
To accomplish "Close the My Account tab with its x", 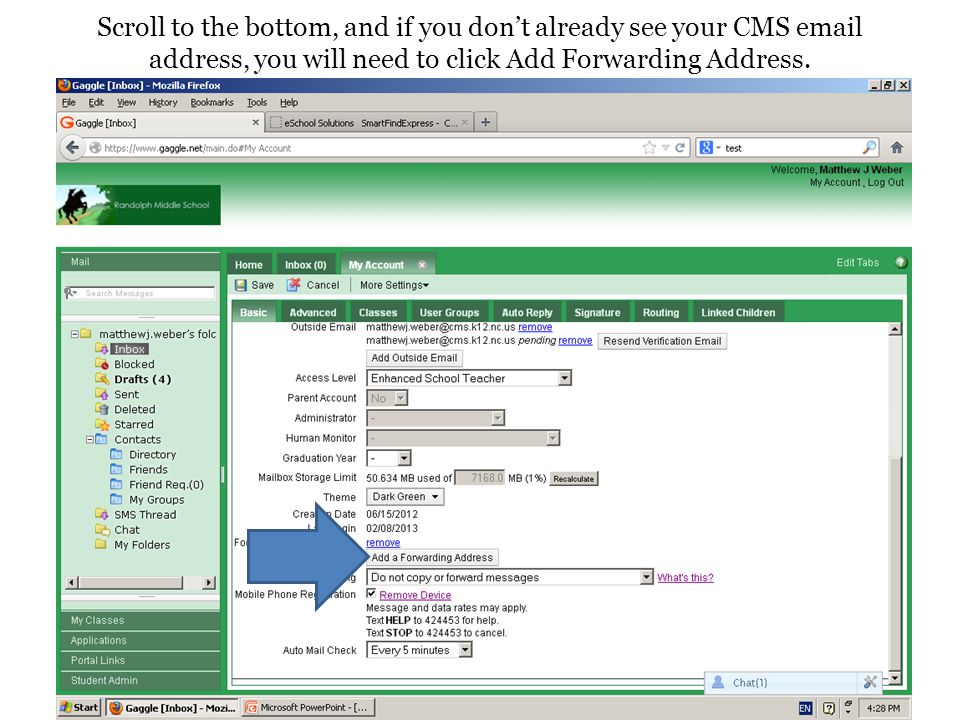I will [x=422, y=265].
